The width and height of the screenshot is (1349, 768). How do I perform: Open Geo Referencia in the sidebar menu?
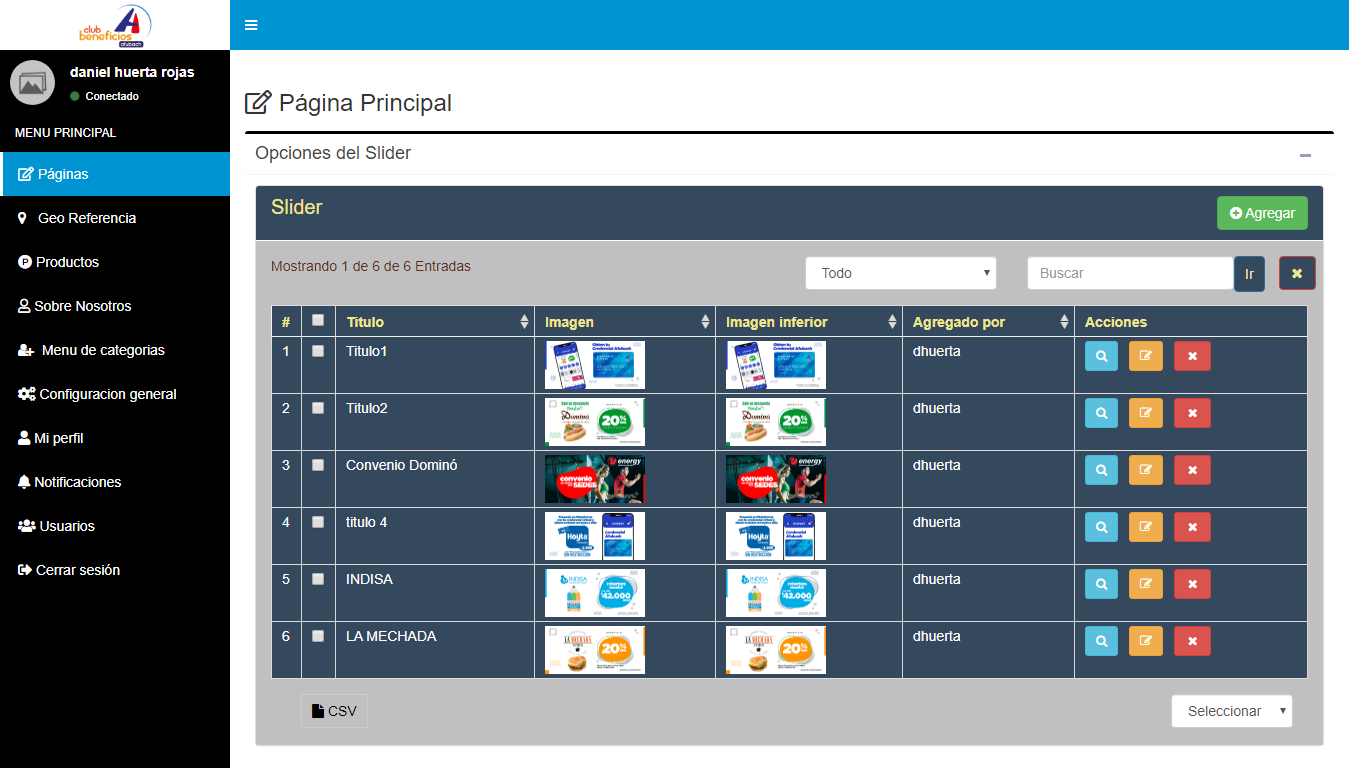pyautogui.click(x=86, y=218)
